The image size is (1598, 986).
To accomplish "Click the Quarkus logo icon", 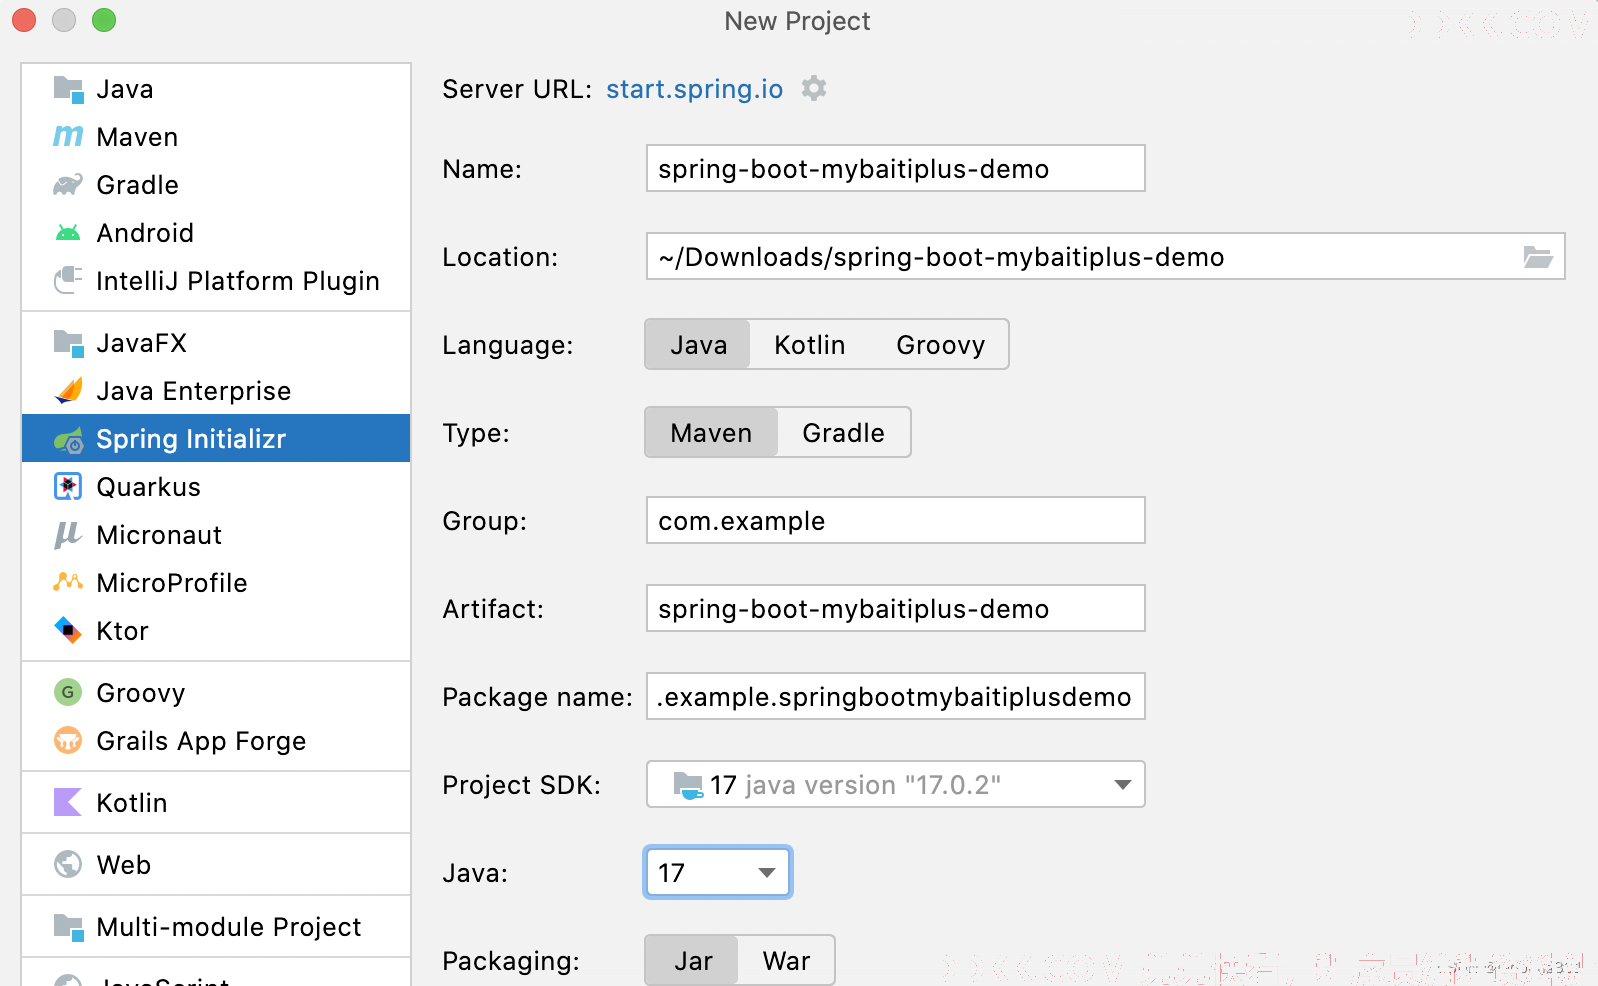I will (x=68, y=486).
